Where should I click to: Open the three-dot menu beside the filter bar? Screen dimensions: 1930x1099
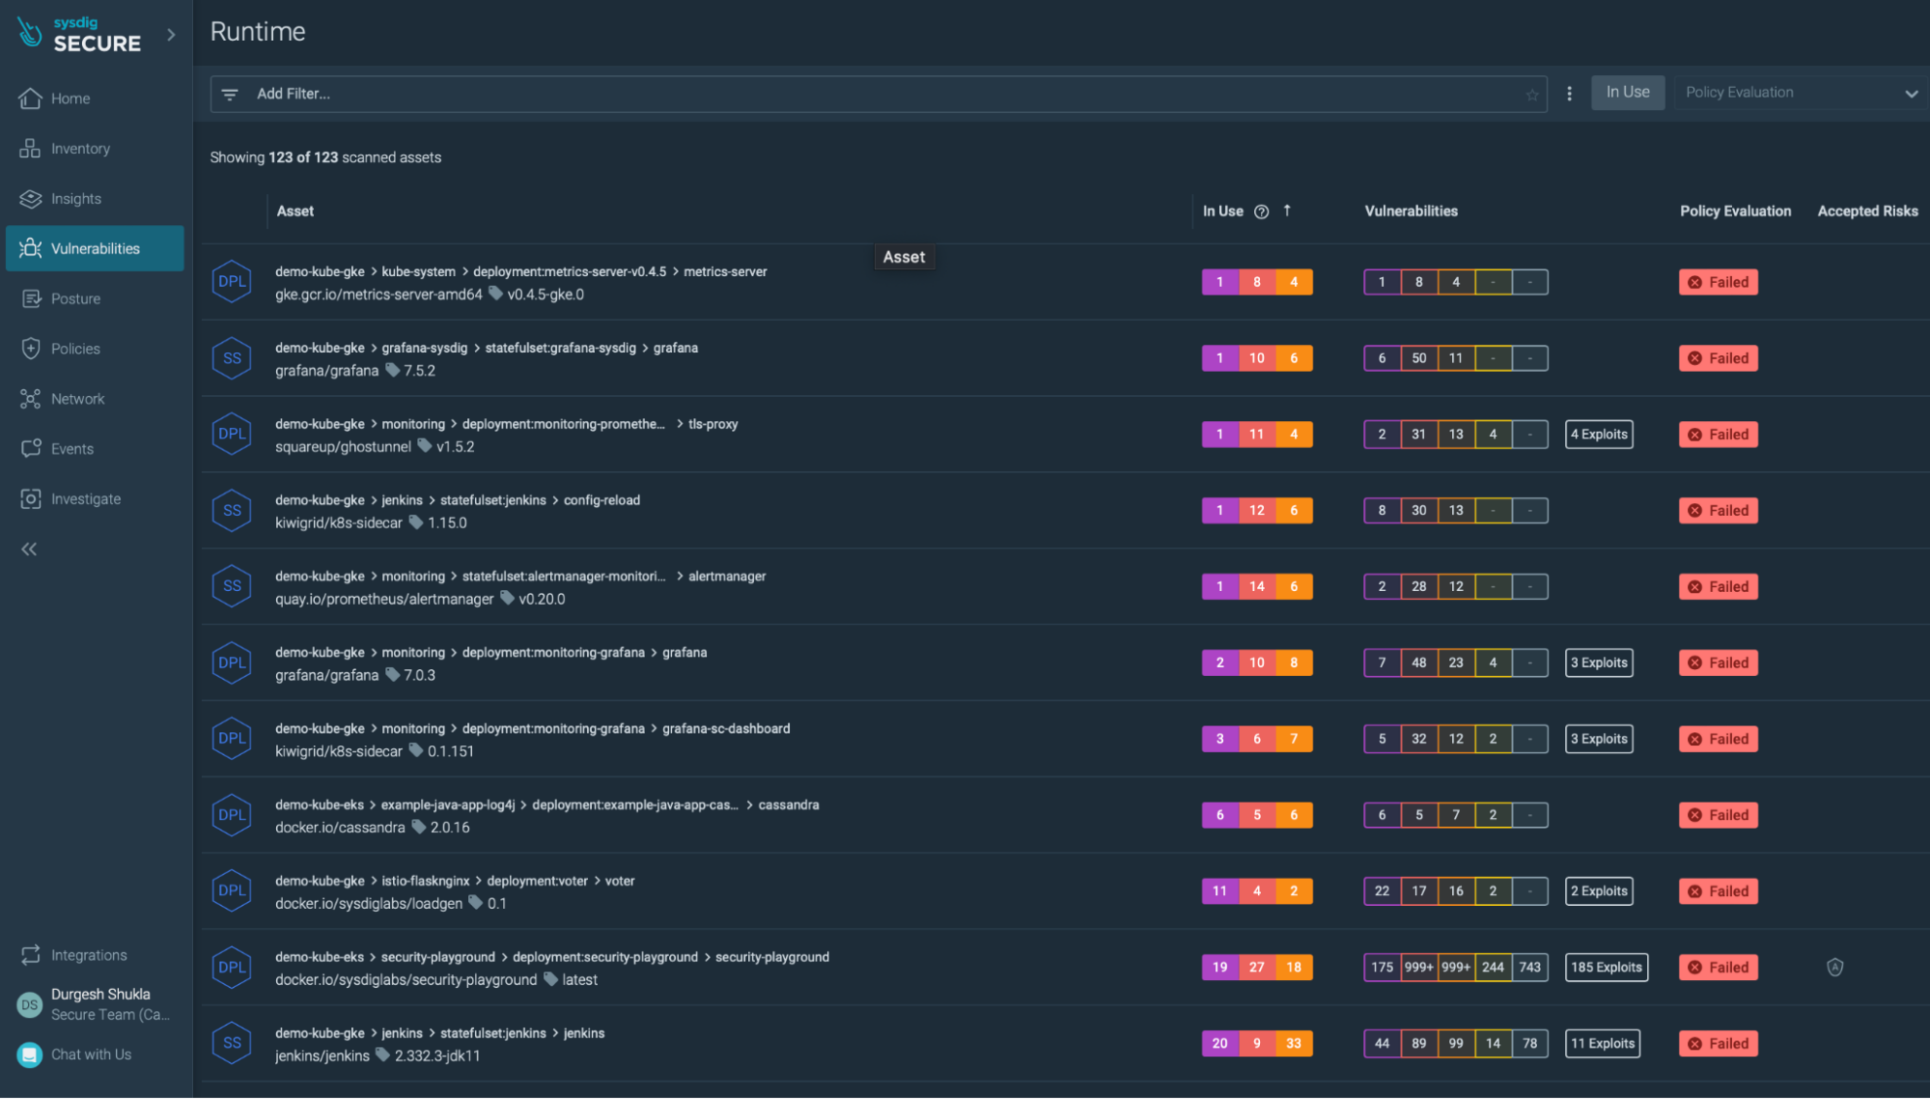tap(1570, 93)
